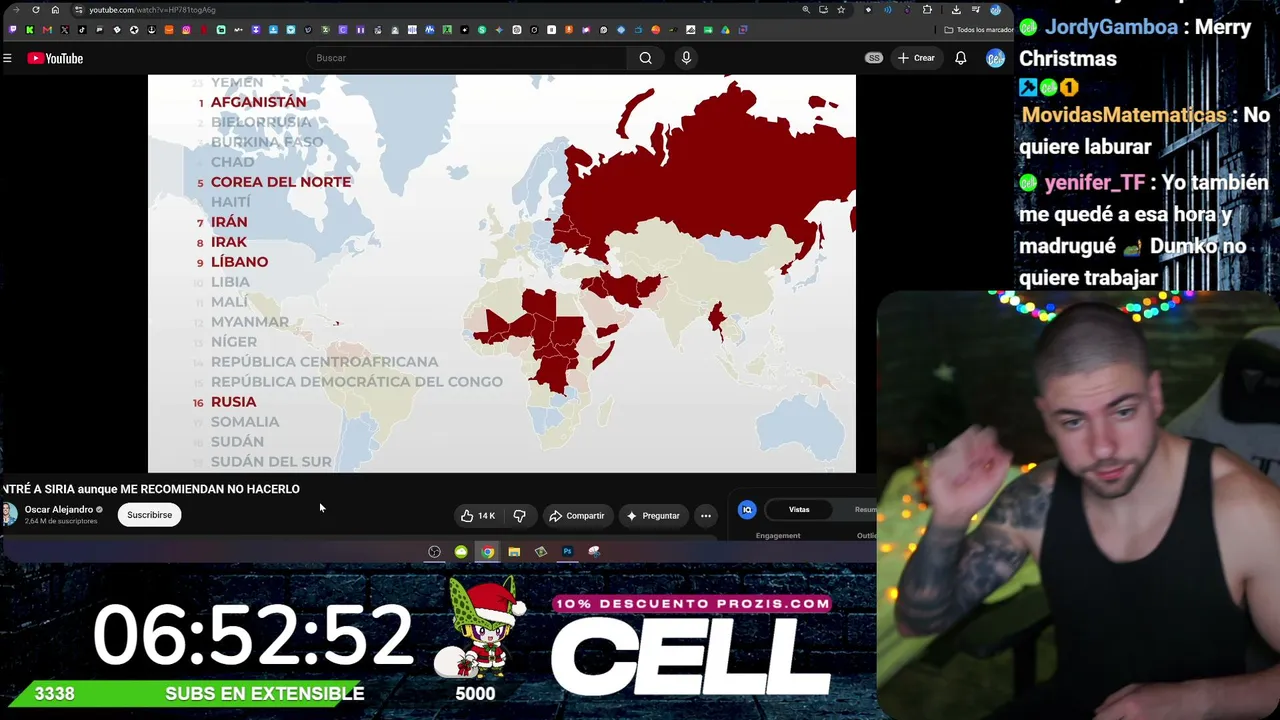
Task: Open the Oscar Alejandro channel name link
Action: pos(58,510)
